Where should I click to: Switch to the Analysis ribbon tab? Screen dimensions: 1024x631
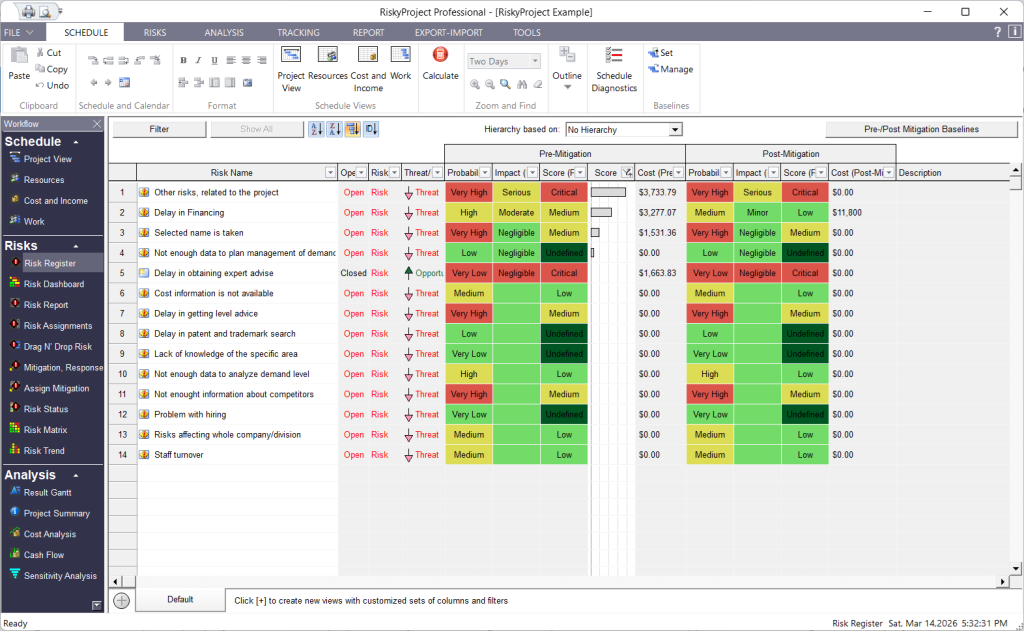[224, 33]
